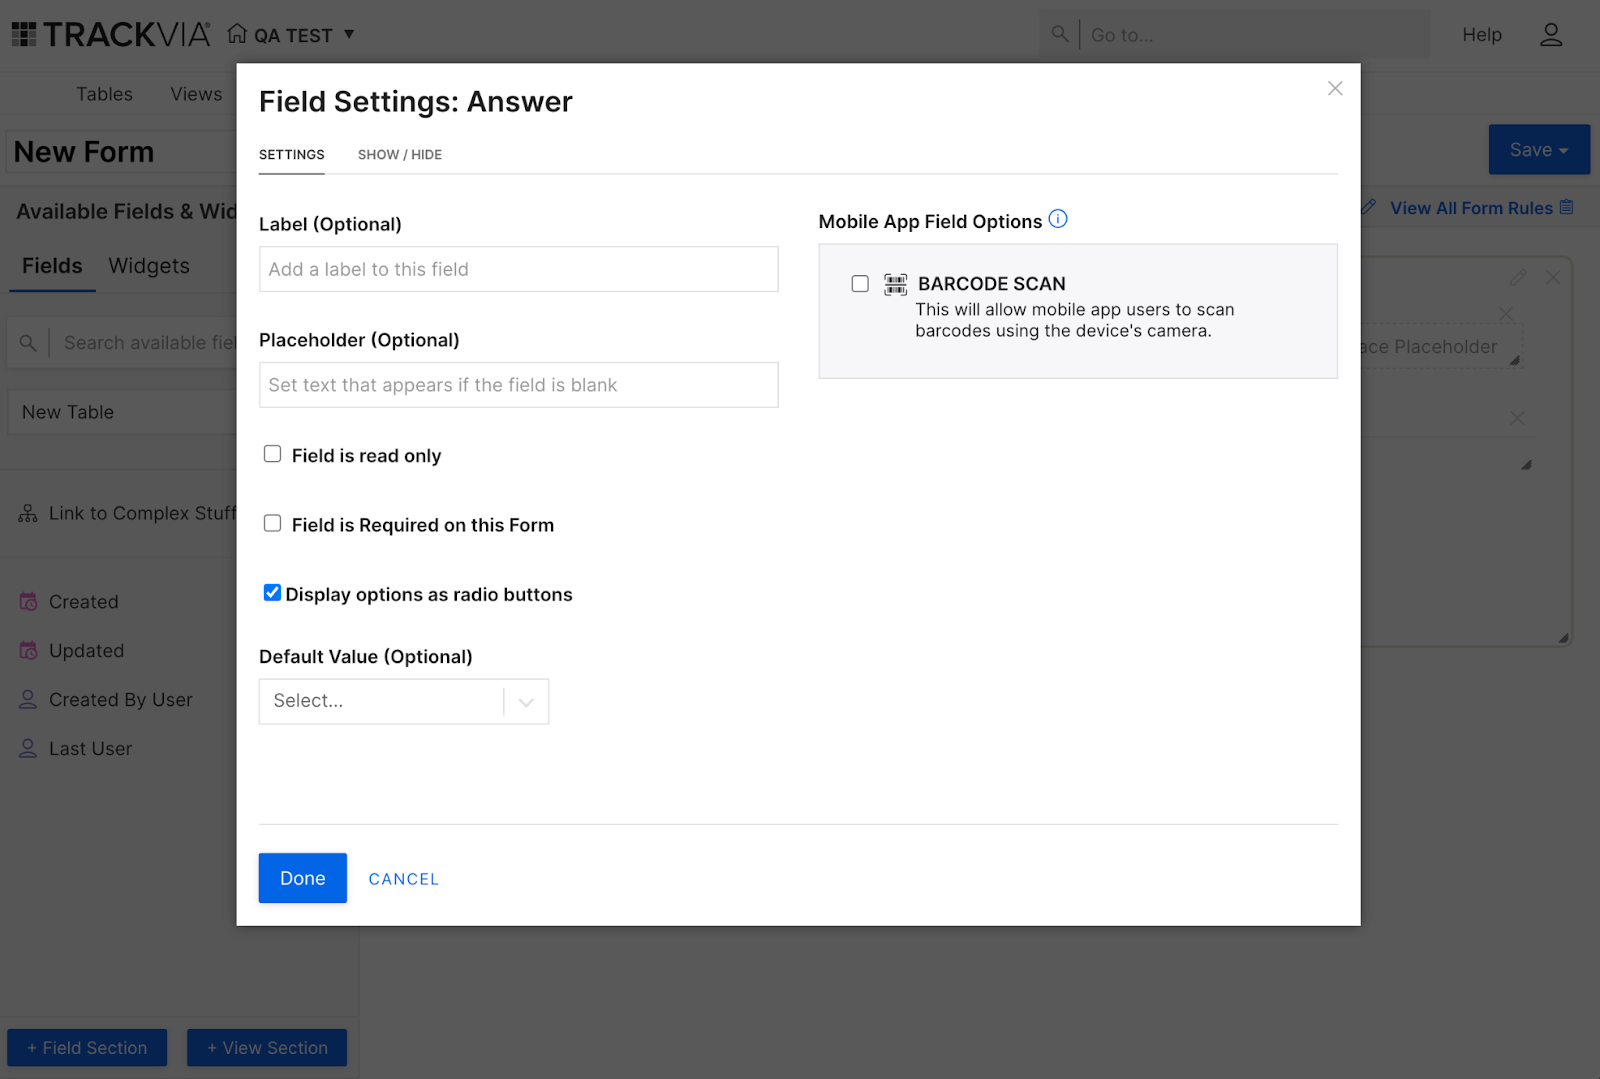Uncheck Display options as radio buttons
Viewport: 1600px width, 1079px height.
(x=272, y=592)
